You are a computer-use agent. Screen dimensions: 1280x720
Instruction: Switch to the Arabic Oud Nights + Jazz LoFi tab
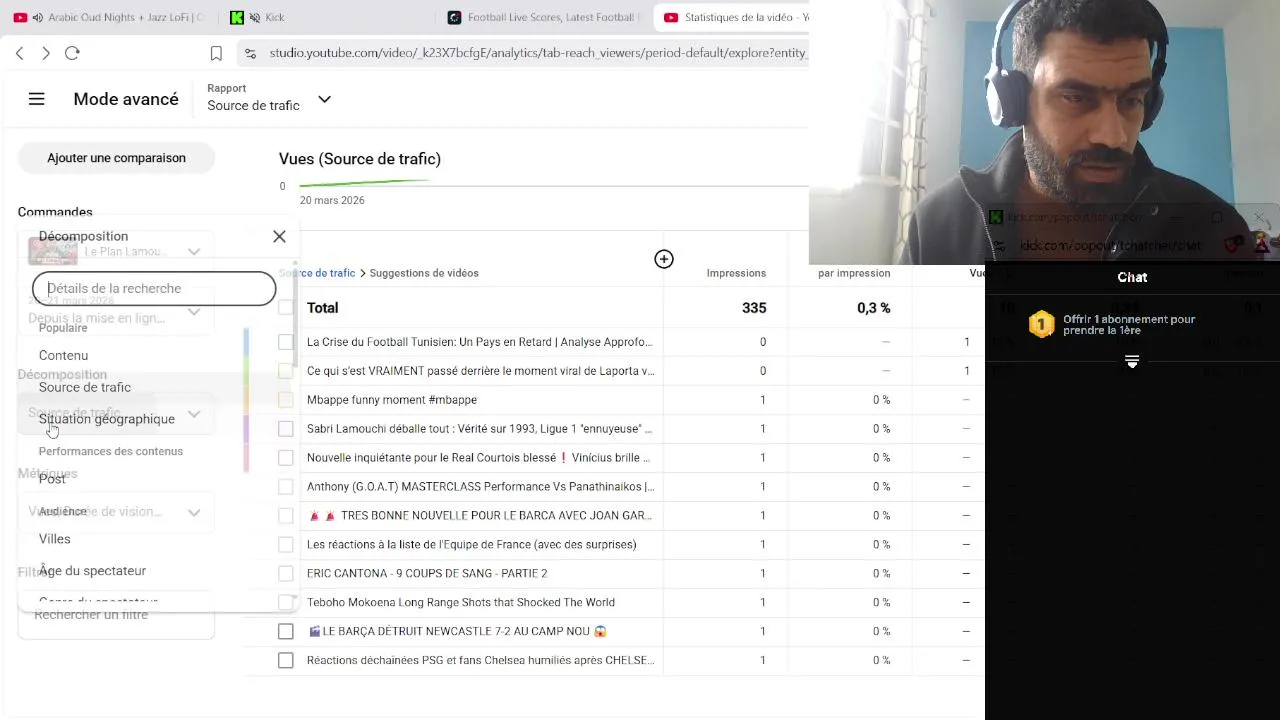coord(109,17)
